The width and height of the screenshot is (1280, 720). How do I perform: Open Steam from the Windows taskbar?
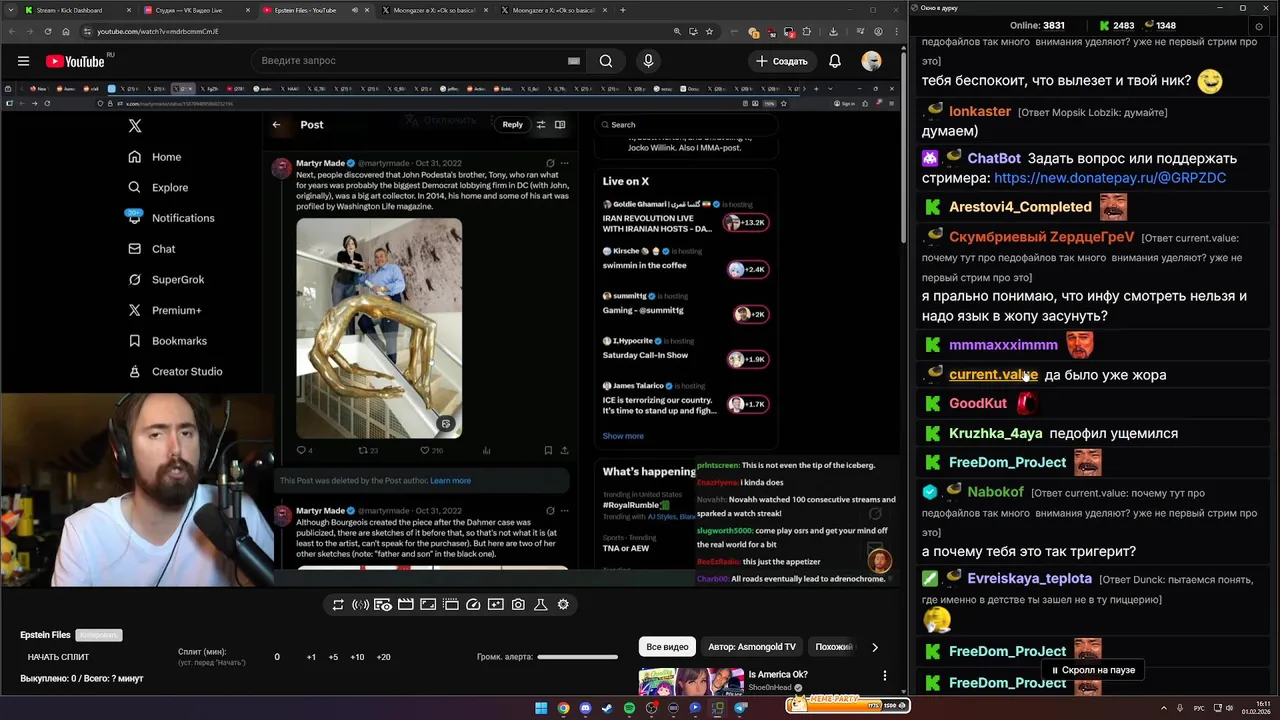(607, 708)
